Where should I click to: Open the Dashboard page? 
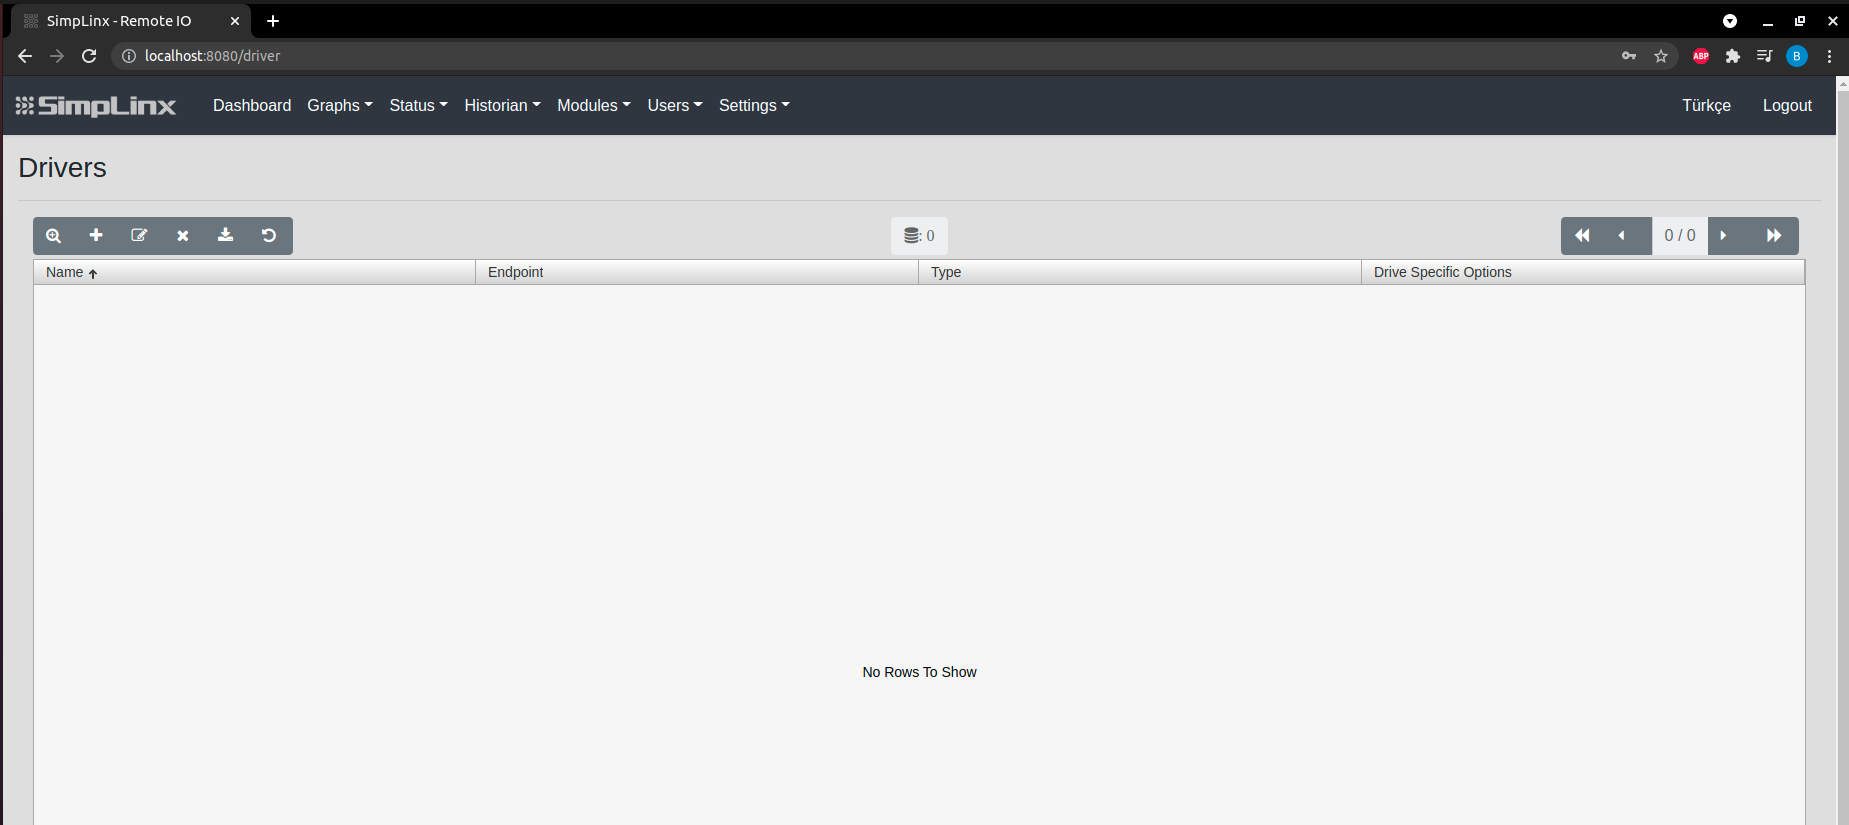(252, 105)
